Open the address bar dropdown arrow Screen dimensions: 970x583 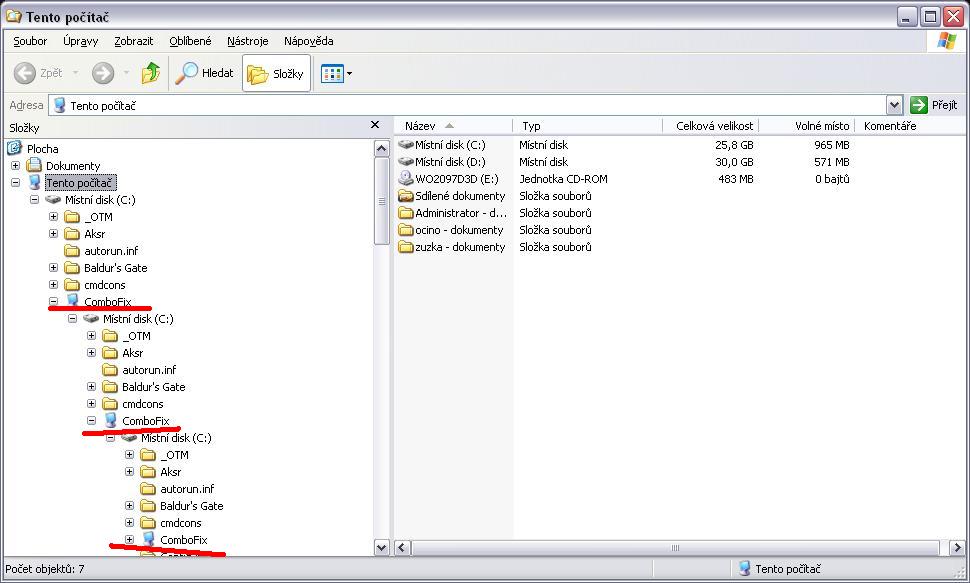(x=894, y=105)
